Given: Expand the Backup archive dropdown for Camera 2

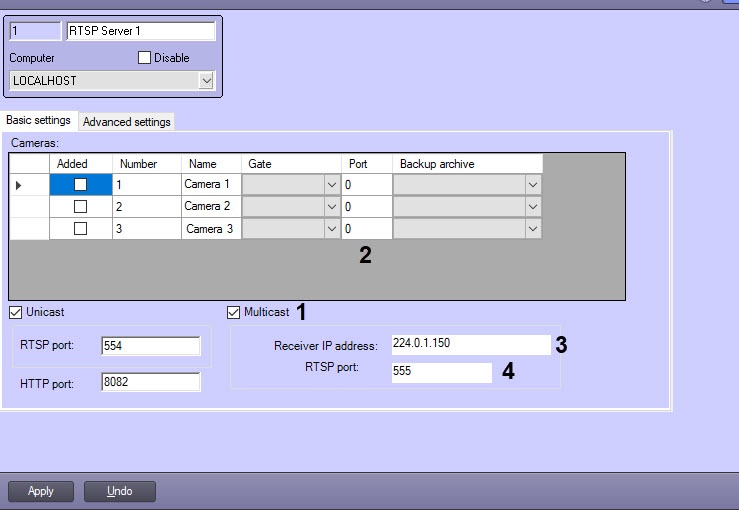Looking at the screenshot, I should coord(533,207).
